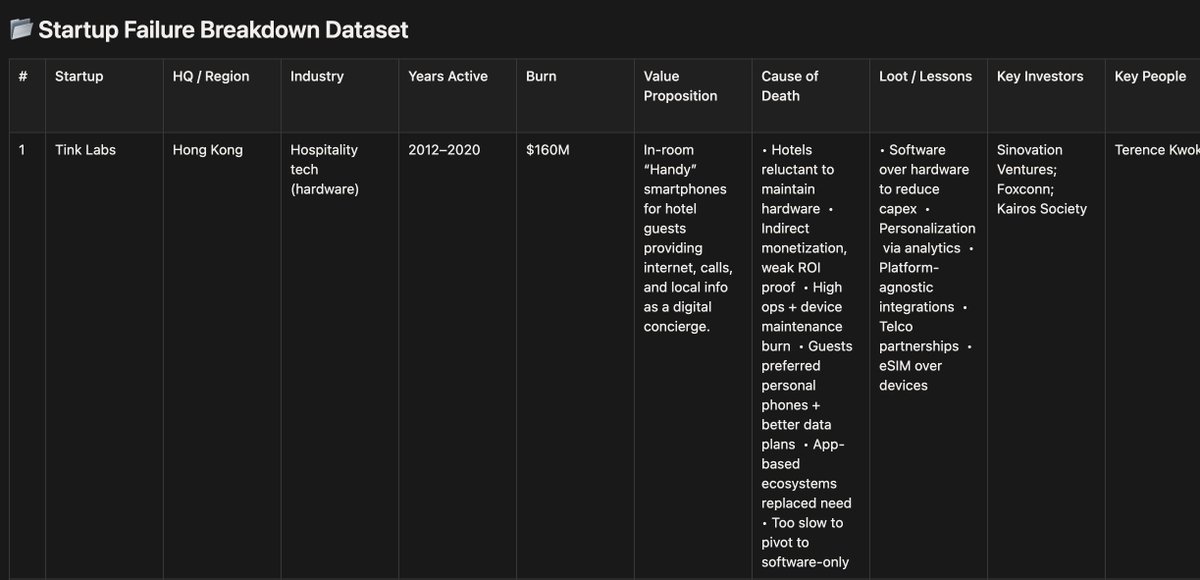Screen dimensions: 1200x580
Task: Select the 'Key People' column header
Action: (x=1154, y=95)
